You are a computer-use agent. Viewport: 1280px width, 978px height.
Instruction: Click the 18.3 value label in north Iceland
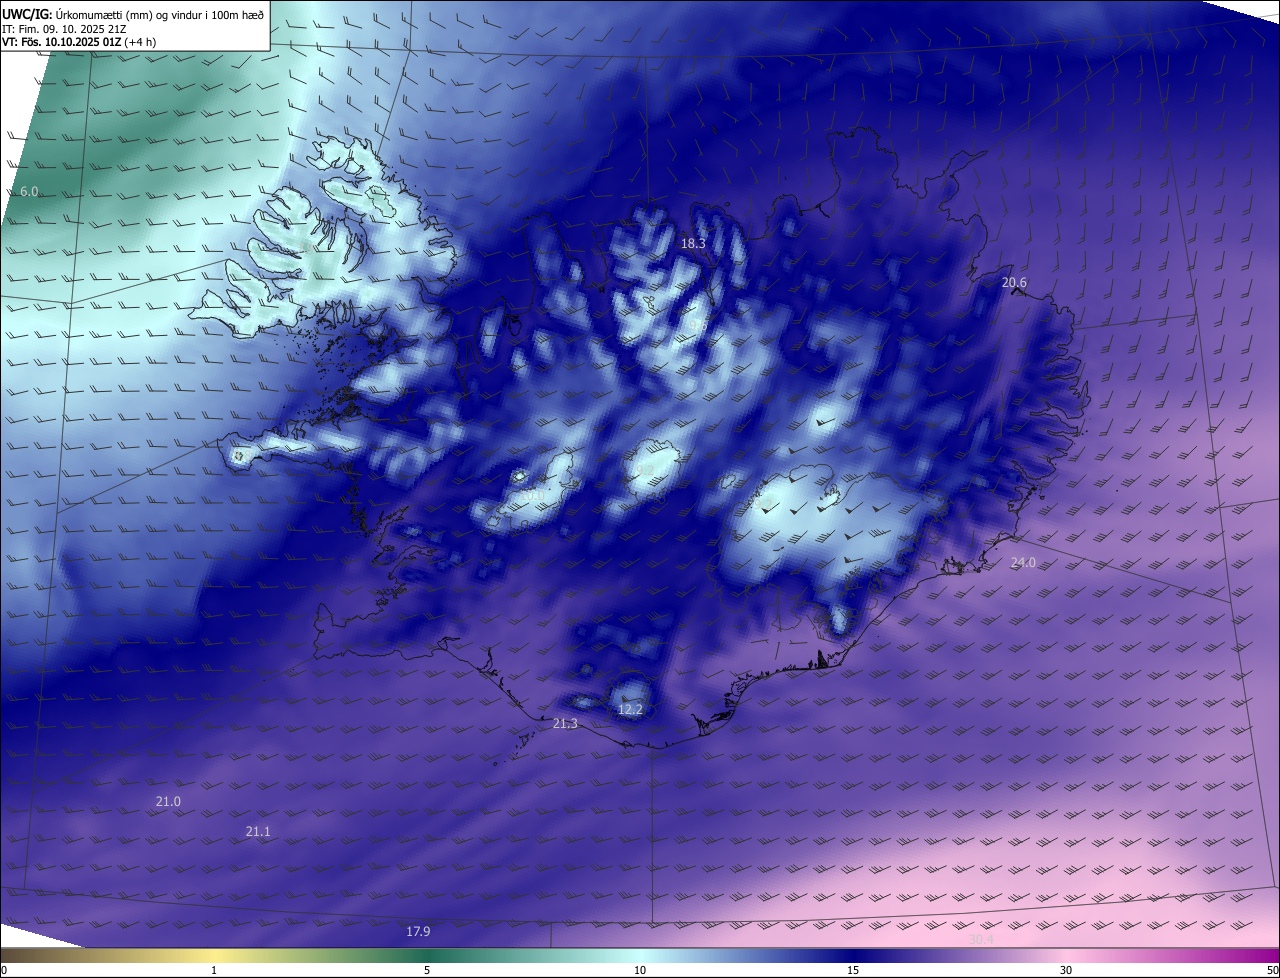click(x=693, y=243)
